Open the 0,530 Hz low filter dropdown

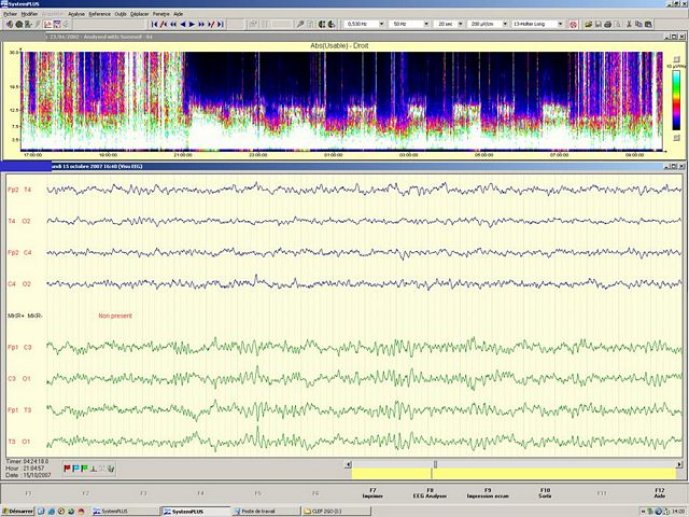[x=381, y=24]
